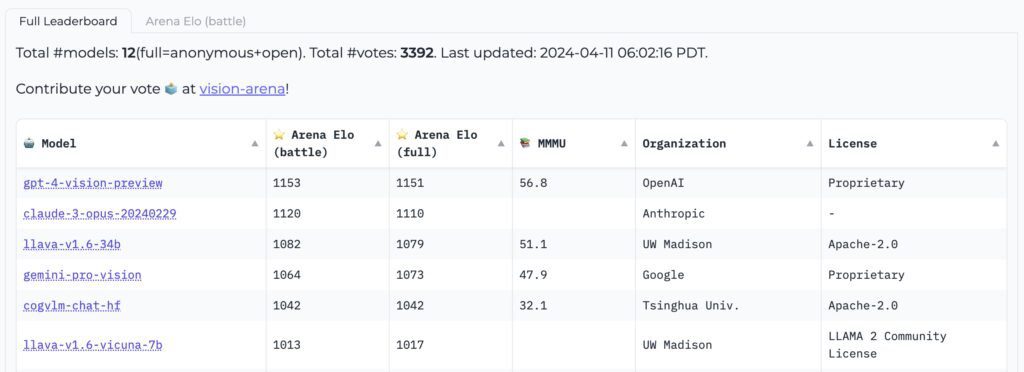This screenshot has height=372, width=1024.
Task: Open the gemini-pro-vision model link
Action: [82, 275]
